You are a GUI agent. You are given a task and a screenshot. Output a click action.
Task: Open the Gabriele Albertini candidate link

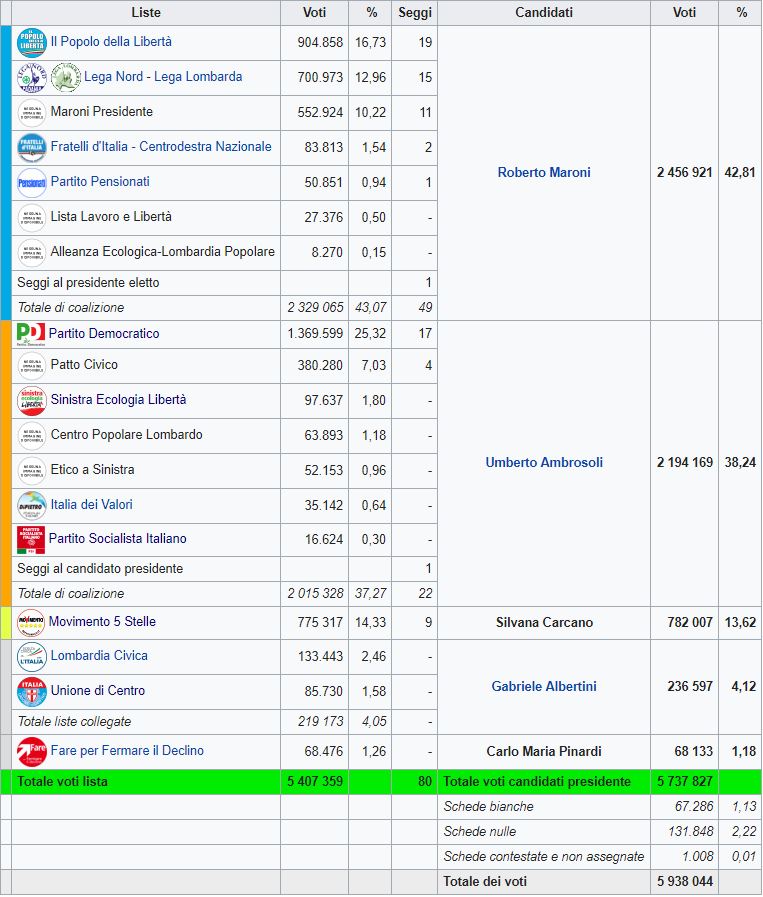click(544, 687)
